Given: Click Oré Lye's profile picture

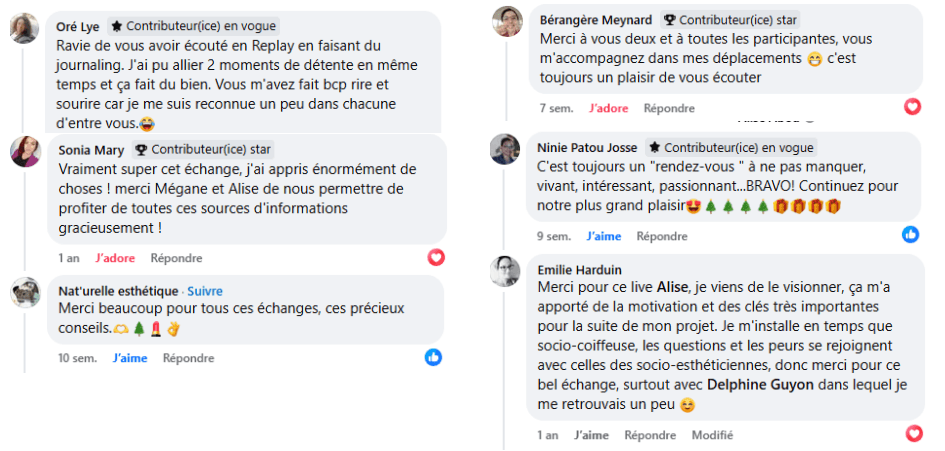Looking at the screenshot, I should (x=25, y=28).
